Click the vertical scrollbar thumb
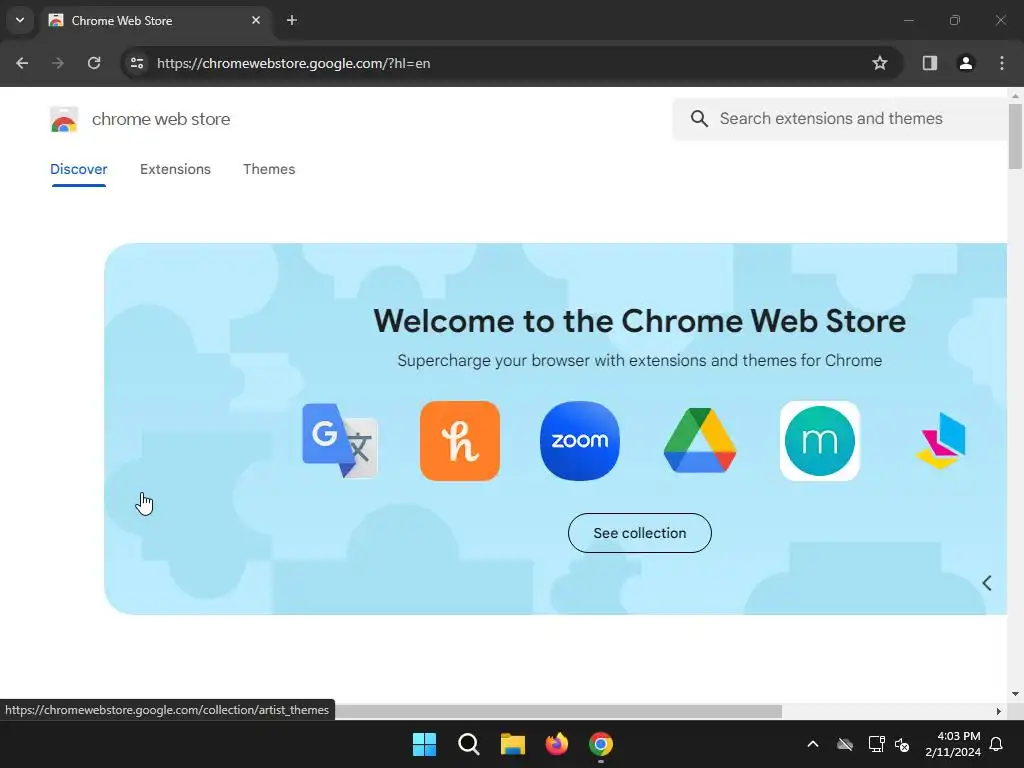This screenshot has width=1024, height=768. (x=1015, y=136)
